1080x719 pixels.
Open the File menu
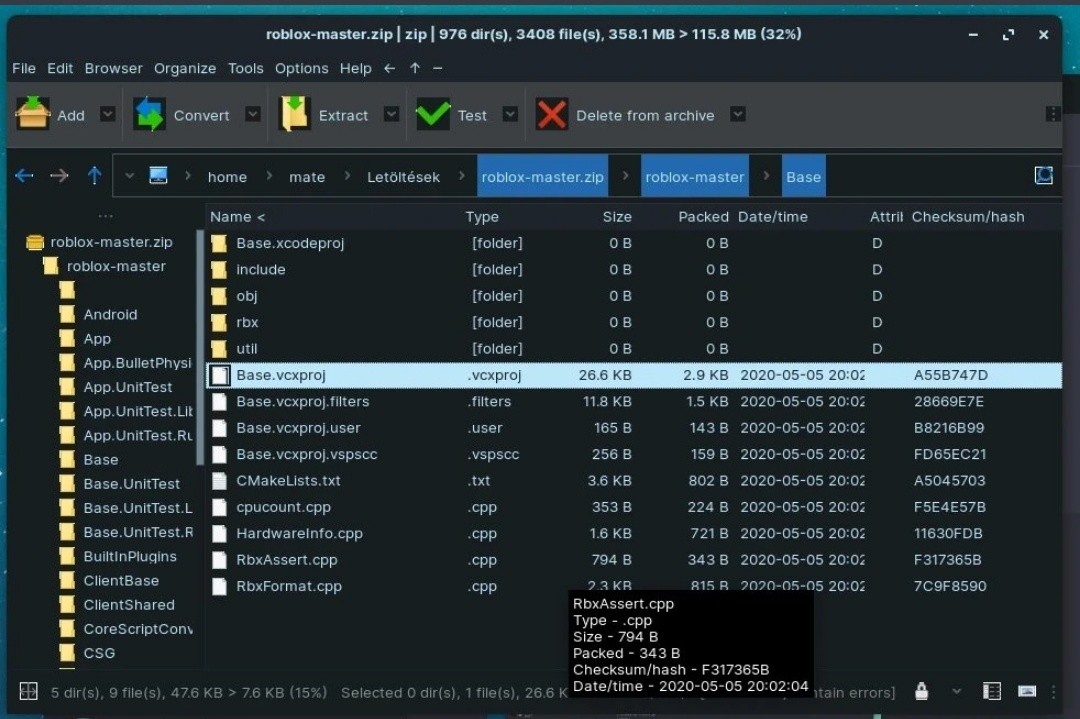[23, 68]
